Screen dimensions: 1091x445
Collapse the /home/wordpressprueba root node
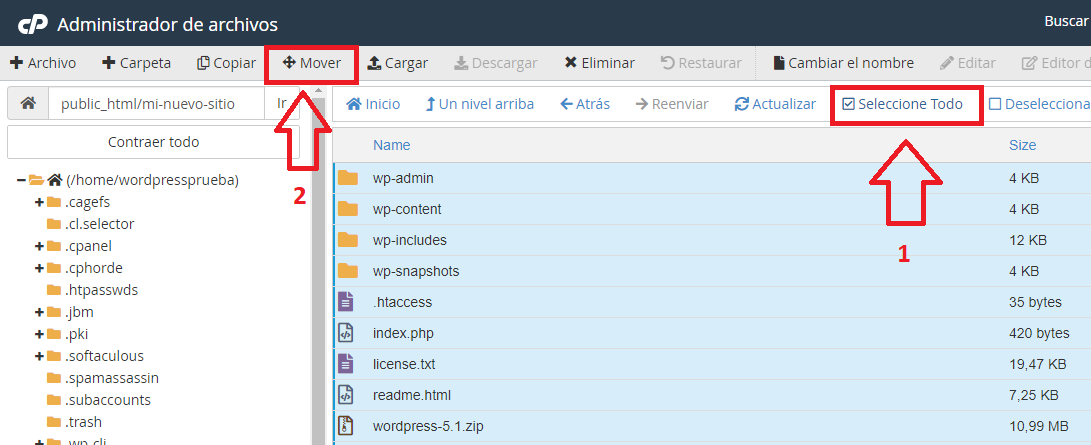(21, 181)
